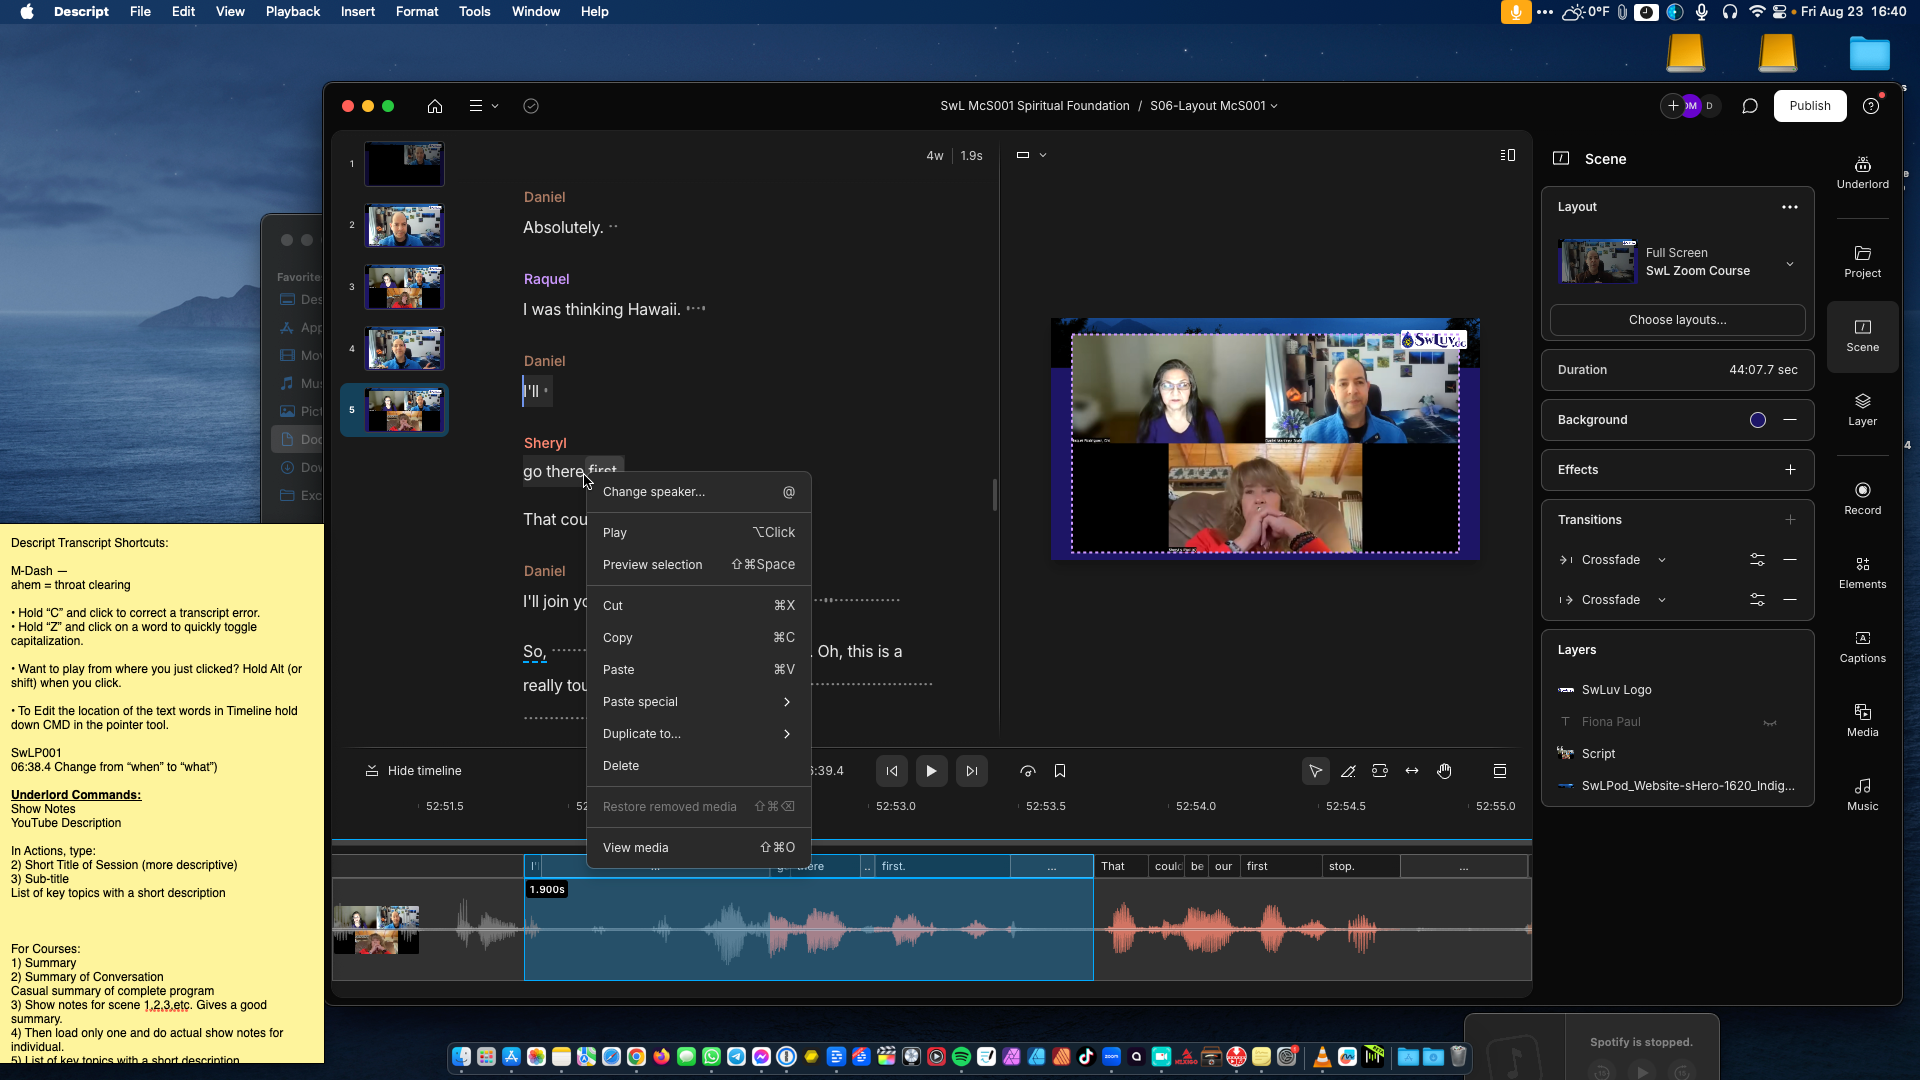The image size is (1920, 1080).
Task: Open the help question mark icon
Action: (1871, 106)
